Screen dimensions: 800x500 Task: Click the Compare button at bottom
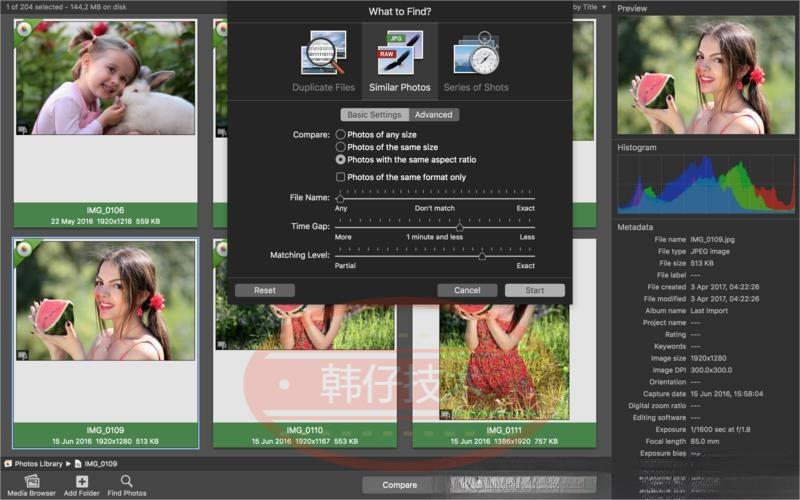[x=399, y=485]
